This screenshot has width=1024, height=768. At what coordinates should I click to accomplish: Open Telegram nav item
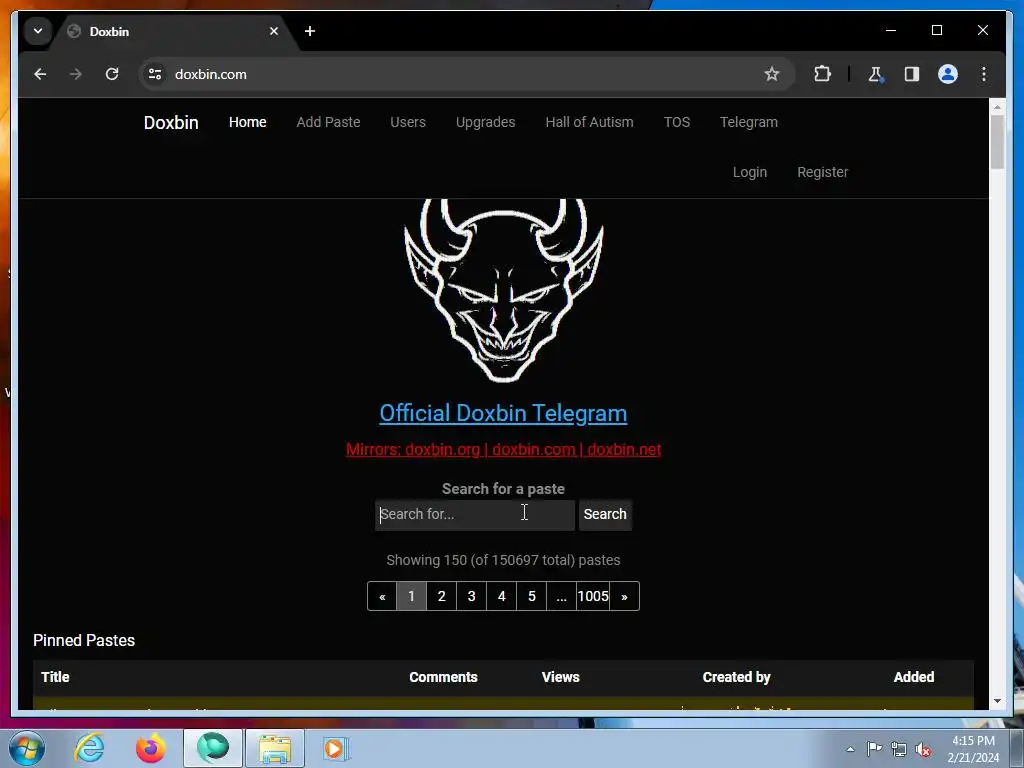pyautogui.click(x=749, y=122)
